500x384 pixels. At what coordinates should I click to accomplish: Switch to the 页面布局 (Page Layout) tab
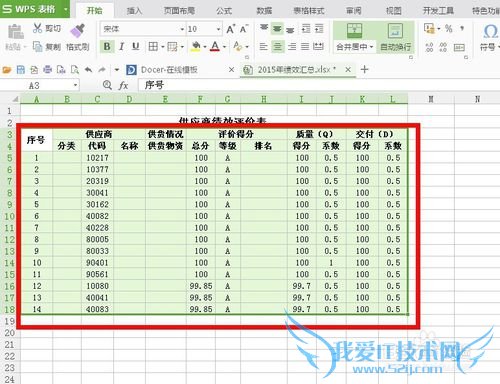tap(179, 11)
